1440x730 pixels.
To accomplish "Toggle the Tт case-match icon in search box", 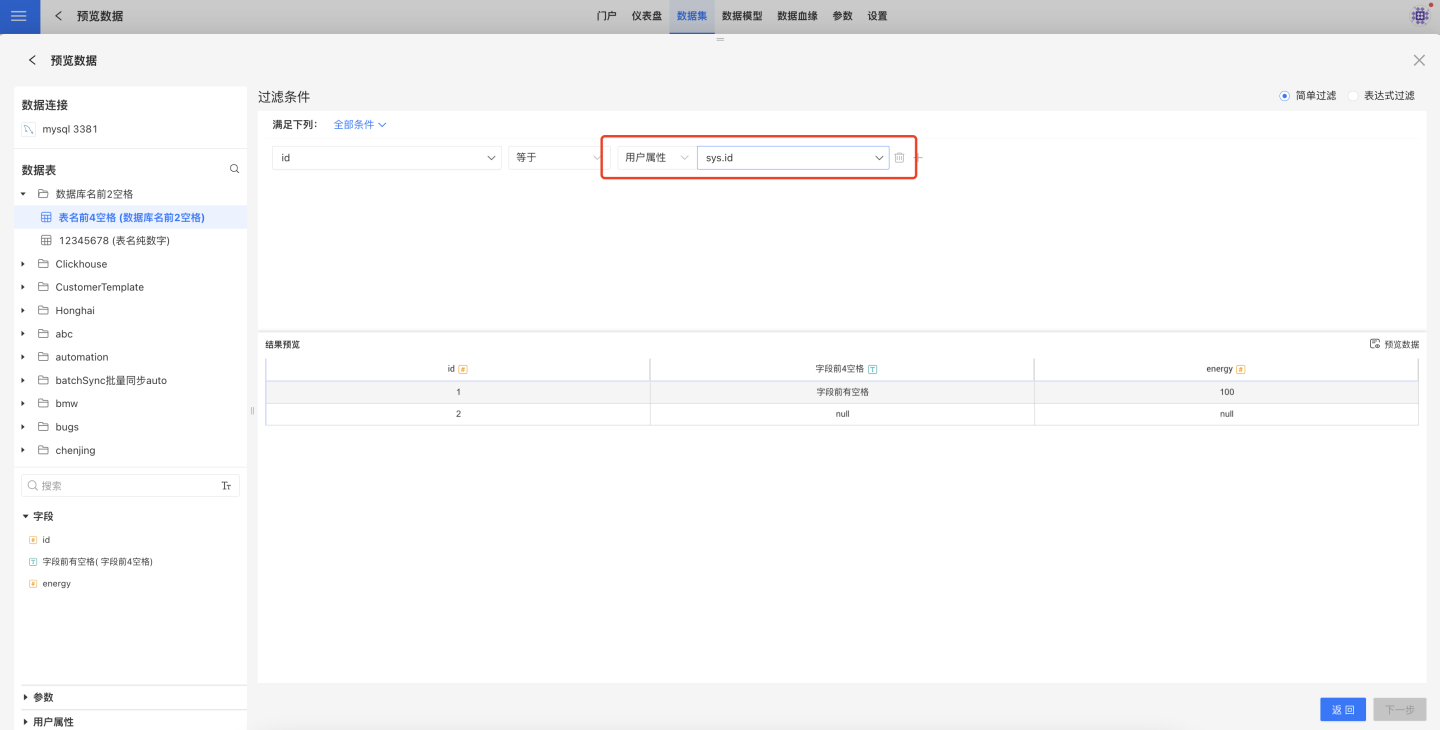I will pyautogui.click(x=226, y=486).
